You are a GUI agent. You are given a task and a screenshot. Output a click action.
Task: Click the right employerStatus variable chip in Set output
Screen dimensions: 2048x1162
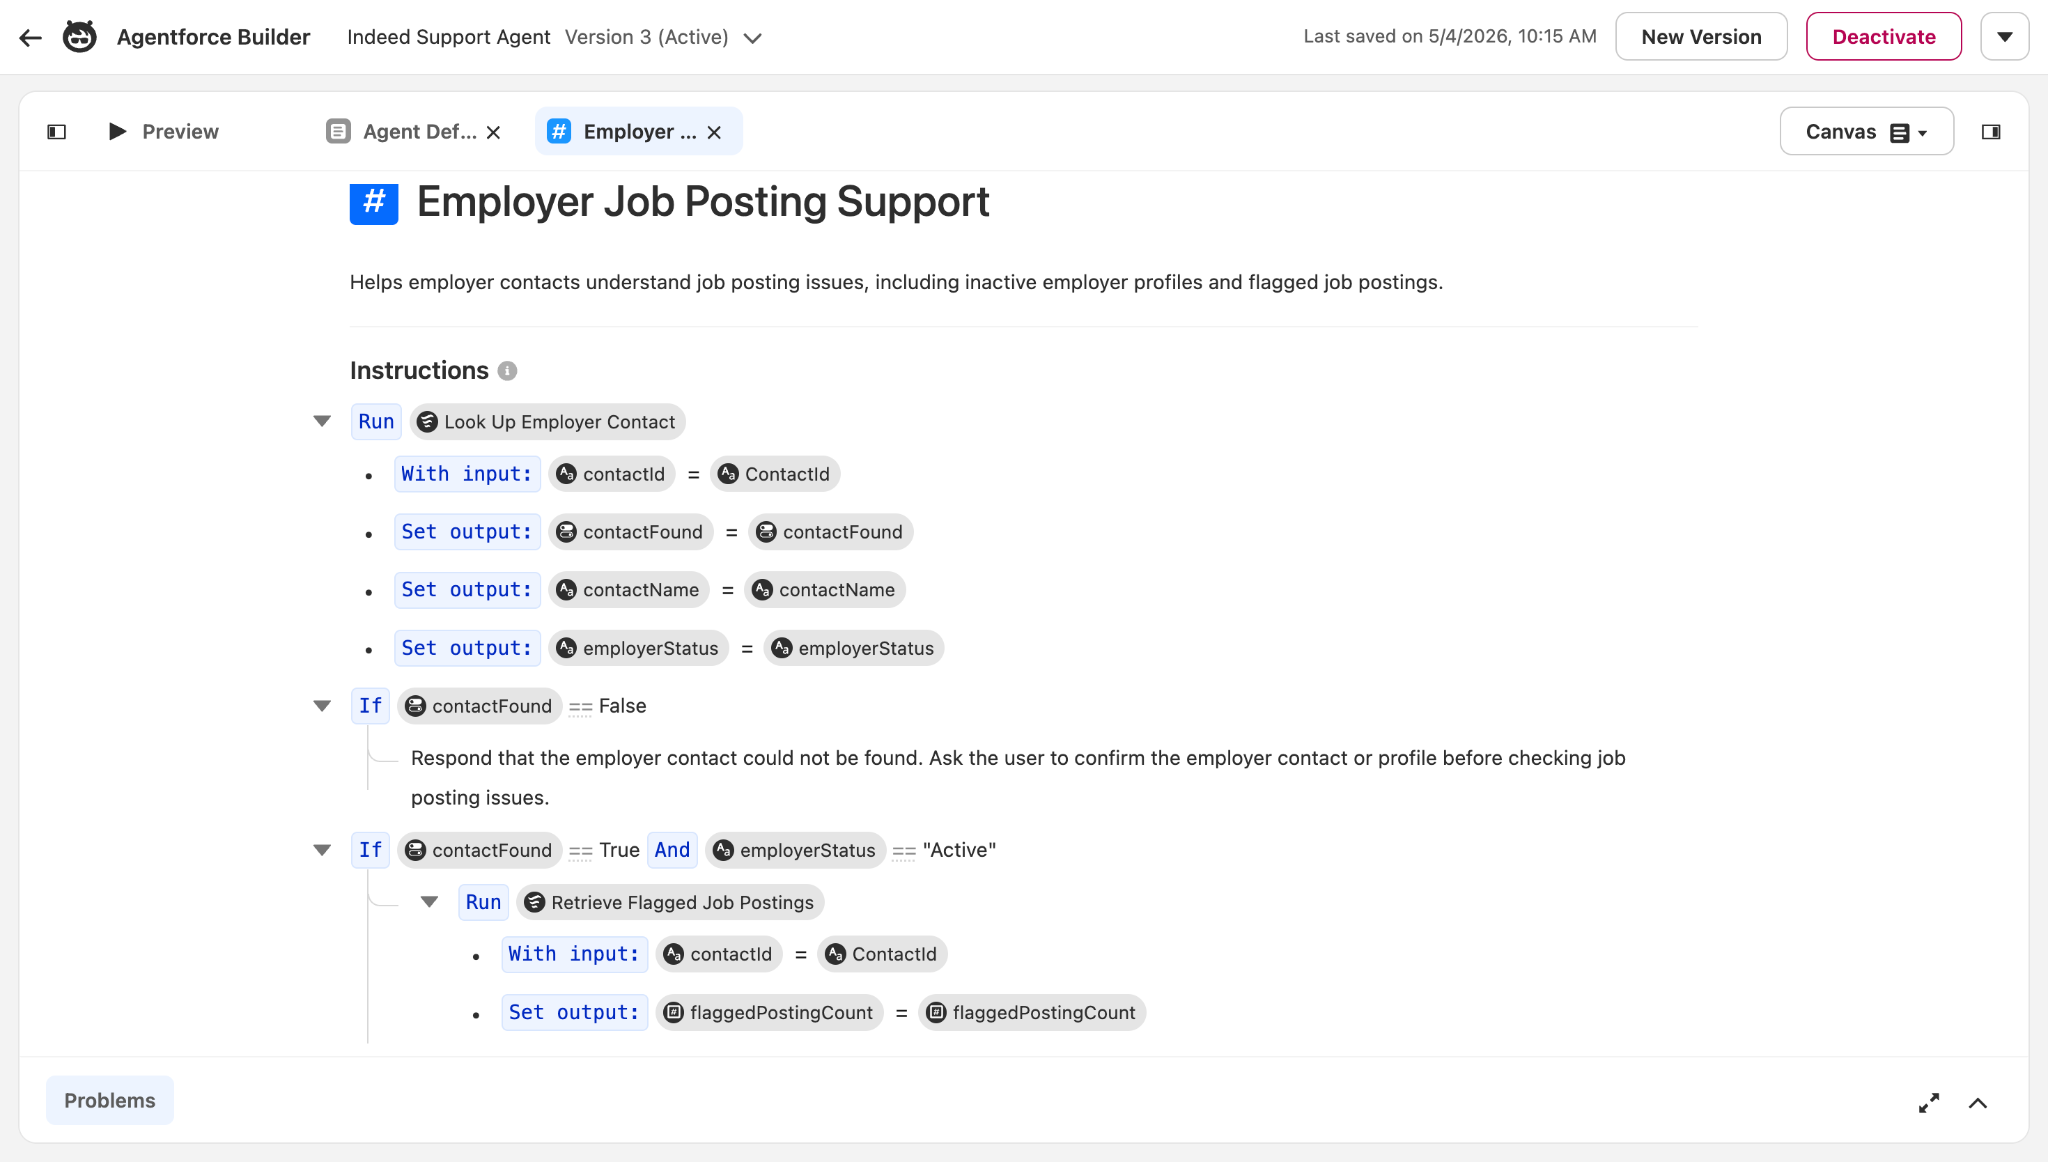coord(854,648)
